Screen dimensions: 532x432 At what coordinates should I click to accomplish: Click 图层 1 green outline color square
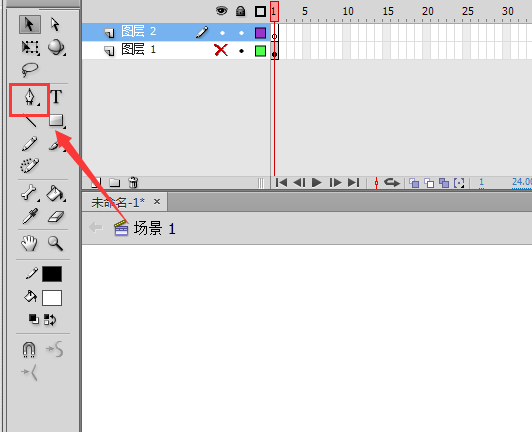click(x=260, y=51)
